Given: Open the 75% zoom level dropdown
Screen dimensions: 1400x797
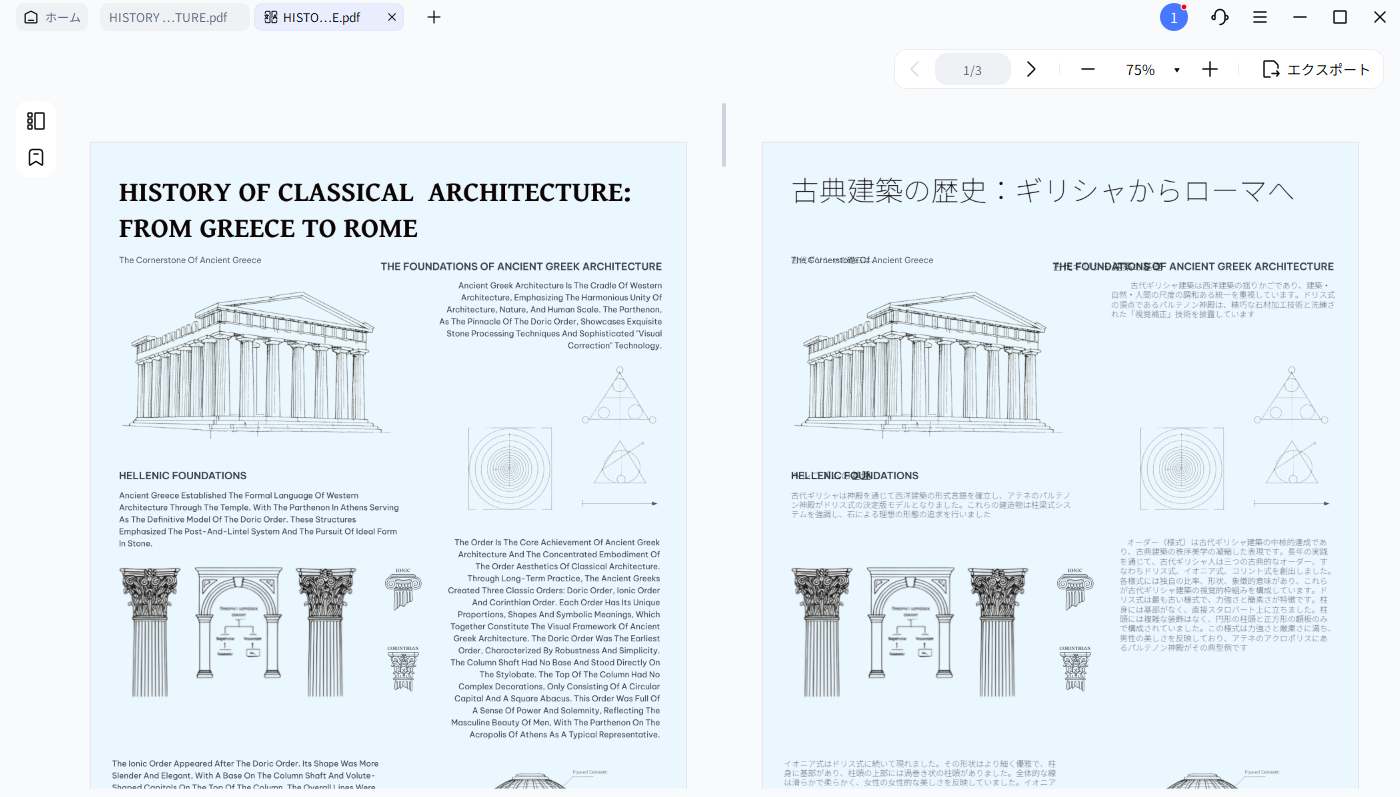Looking at the screenshot, I should click(1176, 70).
